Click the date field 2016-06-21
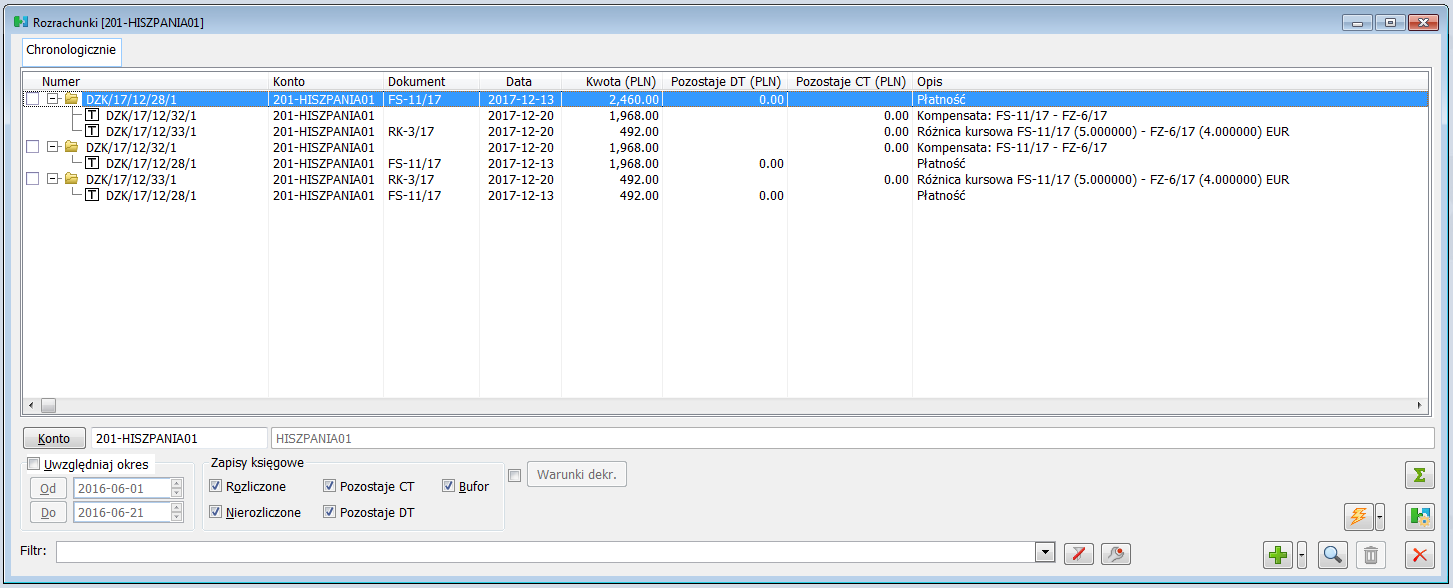This screenshot has height=588, width=1453. (x=121, y=512)
